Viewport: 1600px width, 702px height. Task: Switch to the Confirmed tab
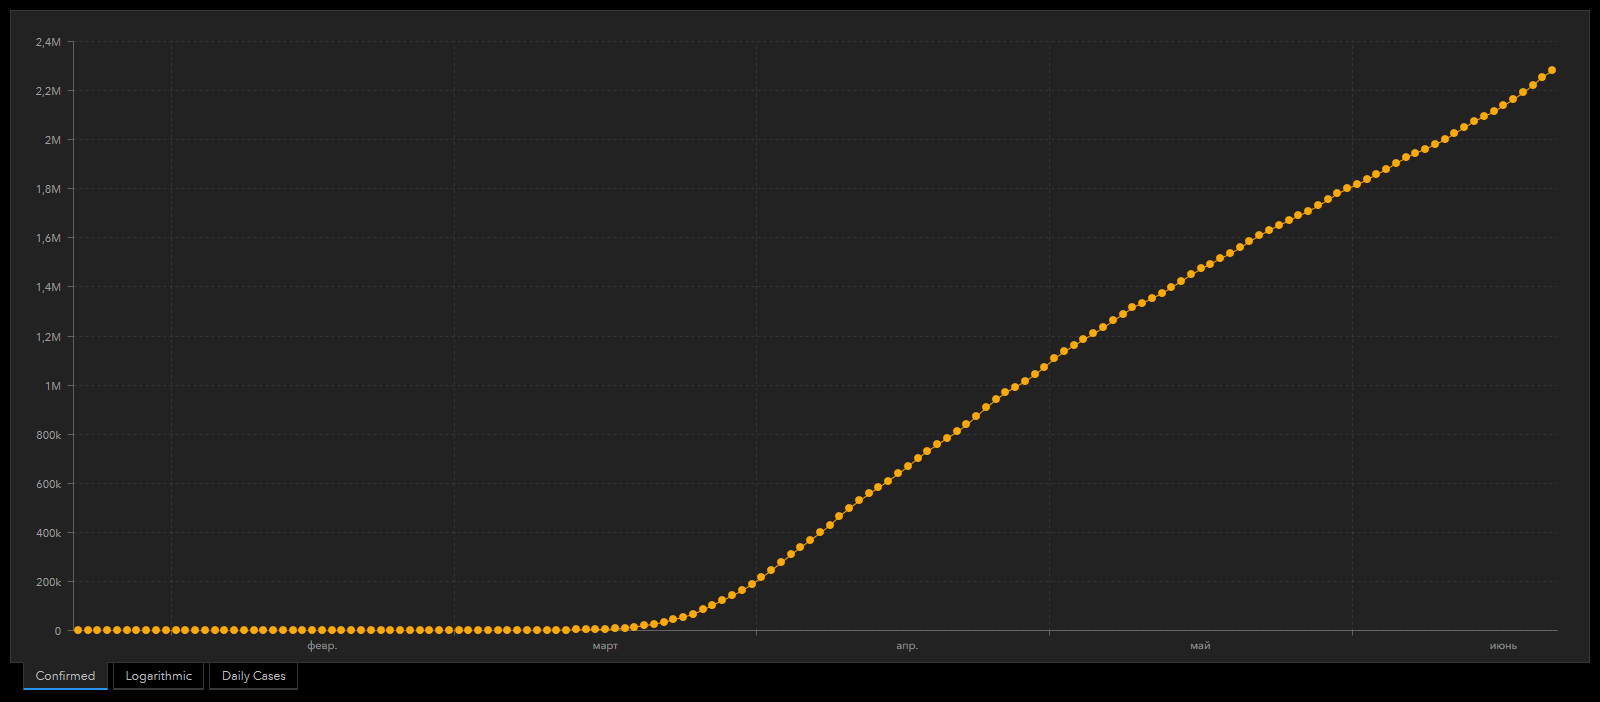point(65,676)
